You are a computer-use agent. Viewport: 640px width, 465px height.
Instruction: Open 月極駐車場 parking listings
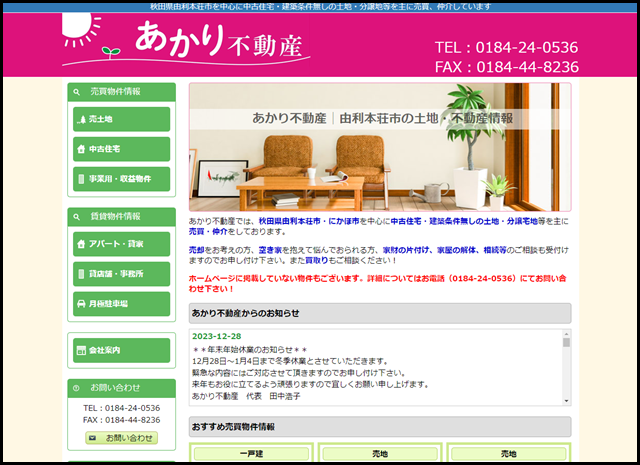click(122, 304)
